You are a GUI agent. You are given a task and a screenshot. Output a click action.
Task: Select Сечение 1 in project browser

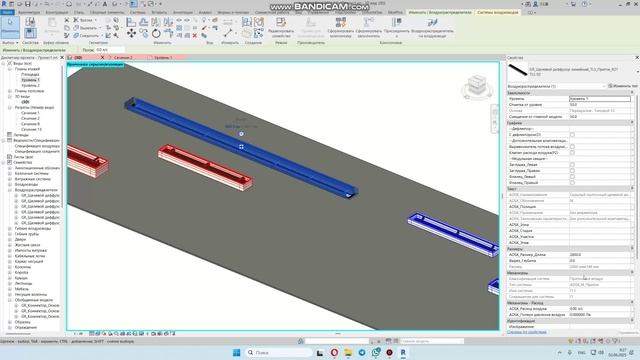30,113
